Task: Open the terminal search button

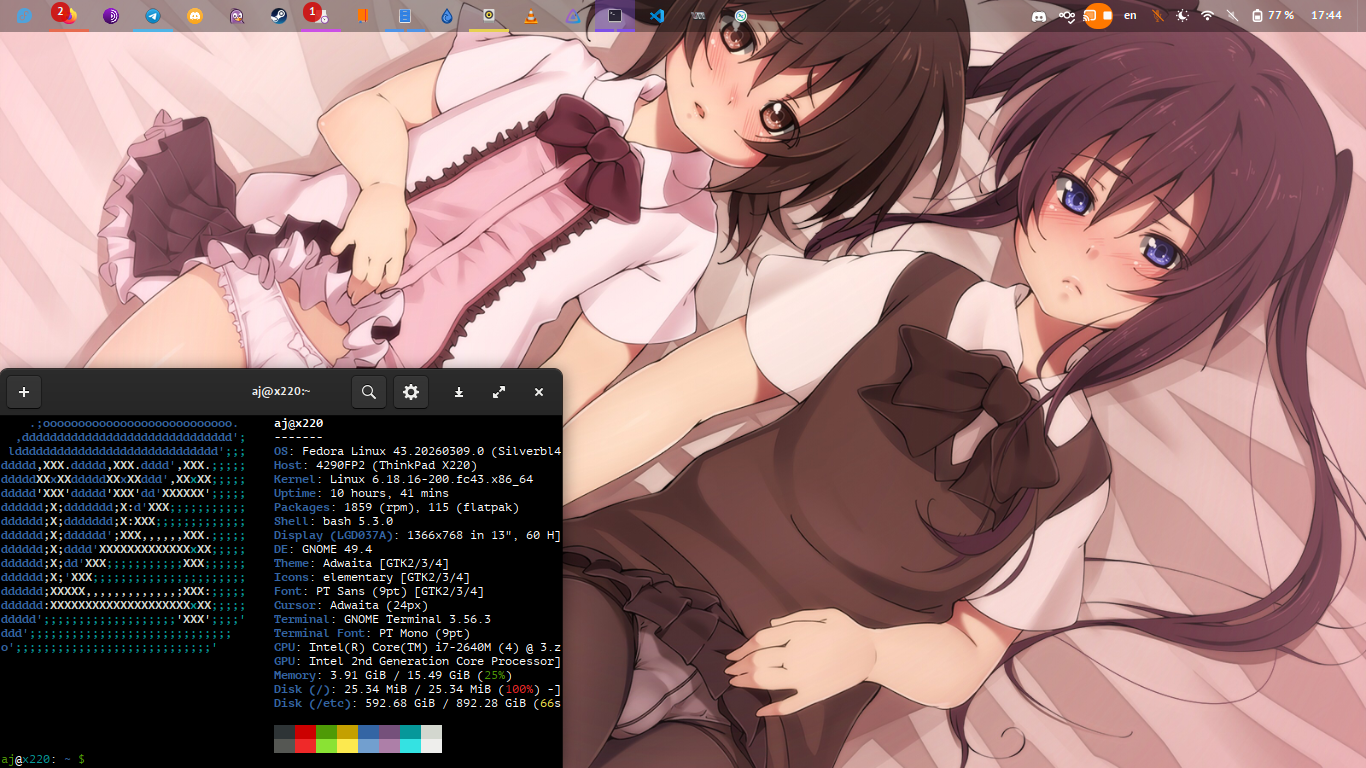Action: (369, 392)
